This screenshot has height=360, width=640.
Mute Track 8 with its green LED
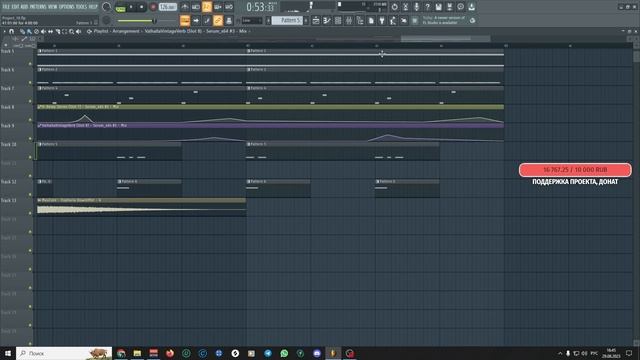(x=30, y=120)
